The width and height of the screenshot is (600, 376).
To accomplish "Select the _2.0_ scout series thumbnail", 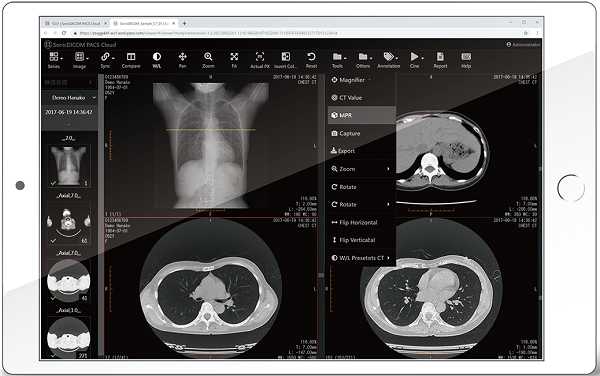I will point(69,166).
